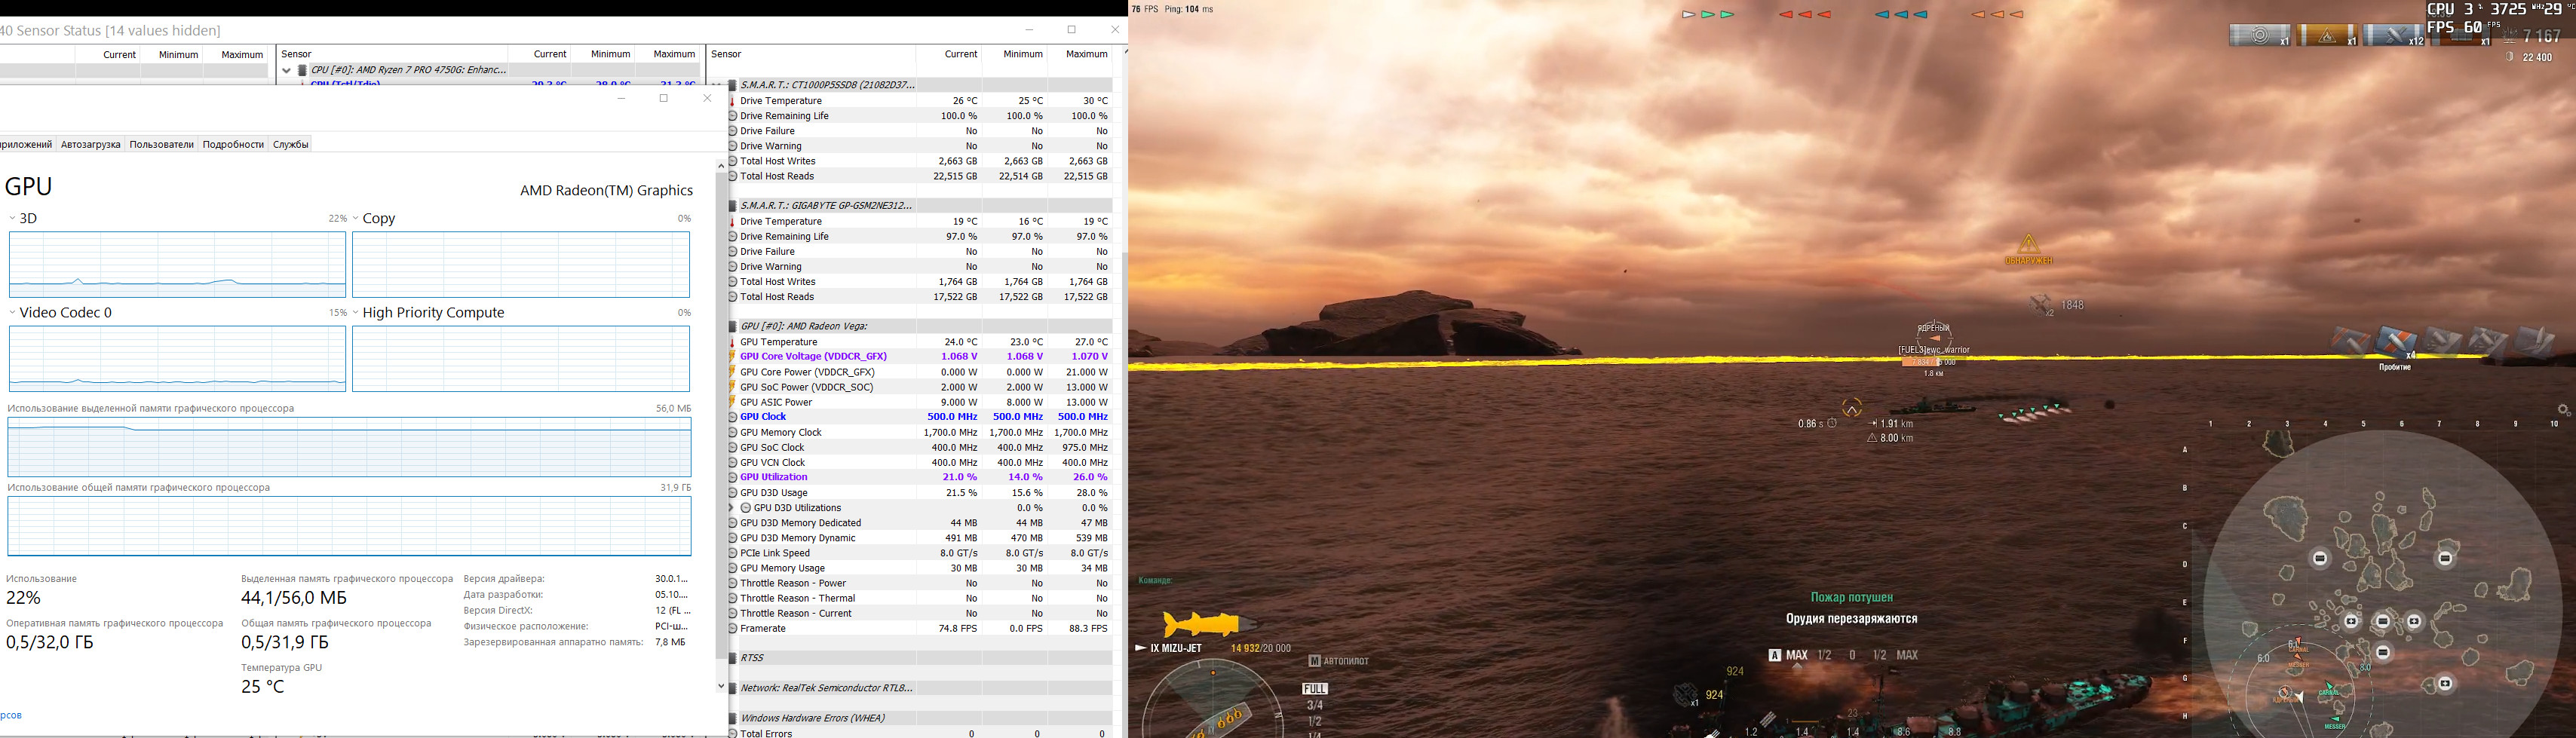Click the 'Орудия перезаряжаются' message in the game
This screenshot has height=738, width=2576.
(1851, 619)
